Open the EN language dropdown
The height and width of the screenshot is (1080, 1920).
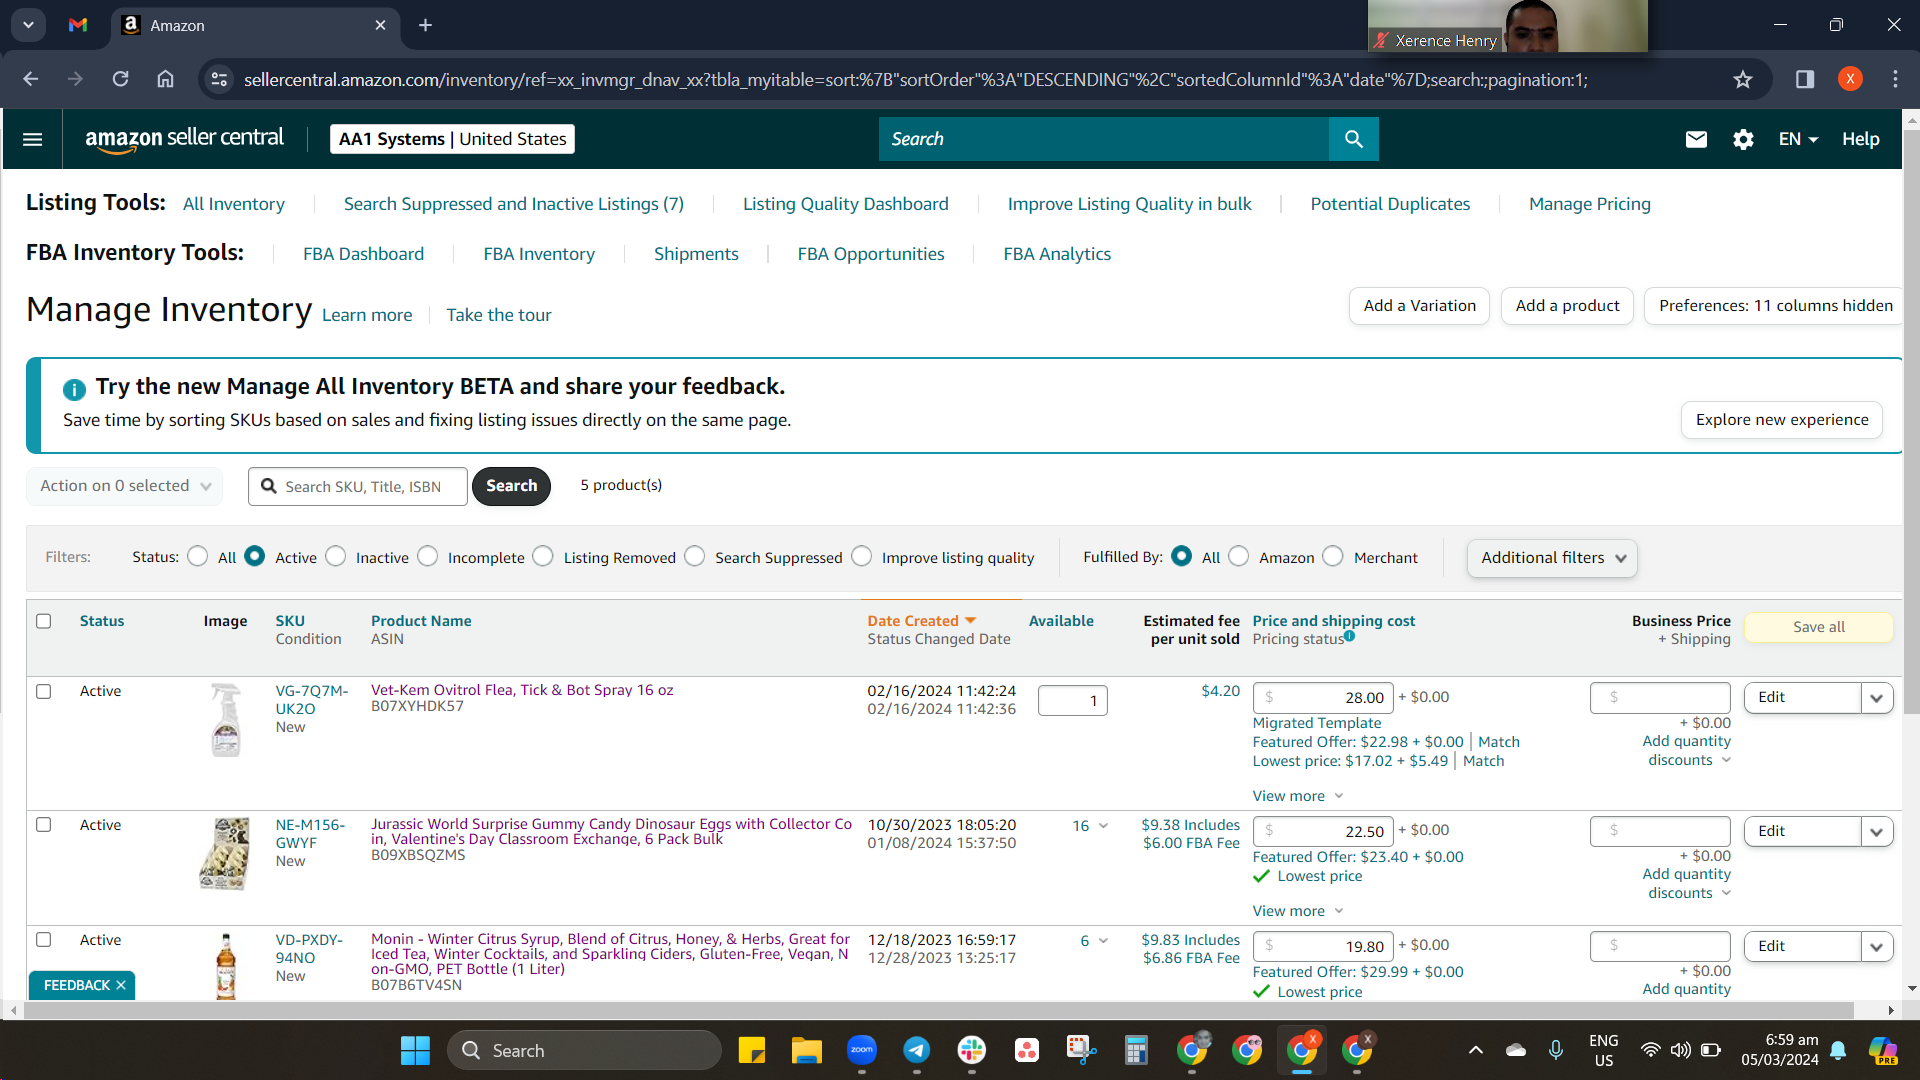(1798, 139)
